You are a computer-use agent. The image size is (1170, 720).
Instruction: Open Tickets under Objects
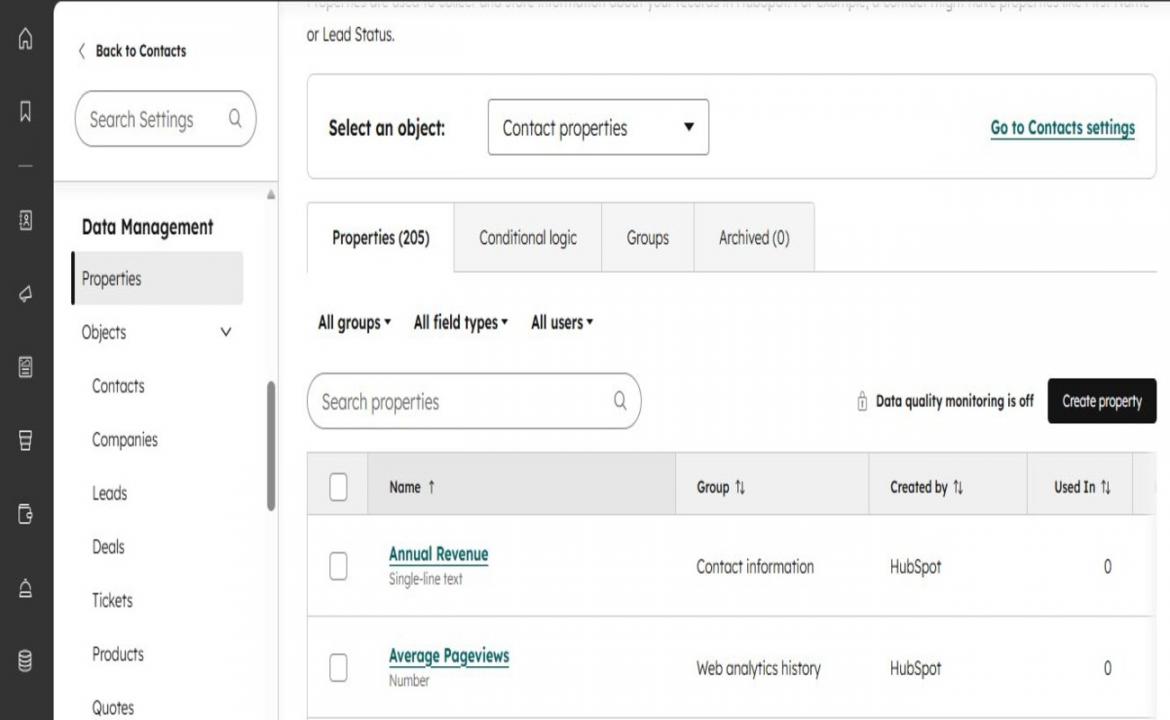click(x=112, y=601)
